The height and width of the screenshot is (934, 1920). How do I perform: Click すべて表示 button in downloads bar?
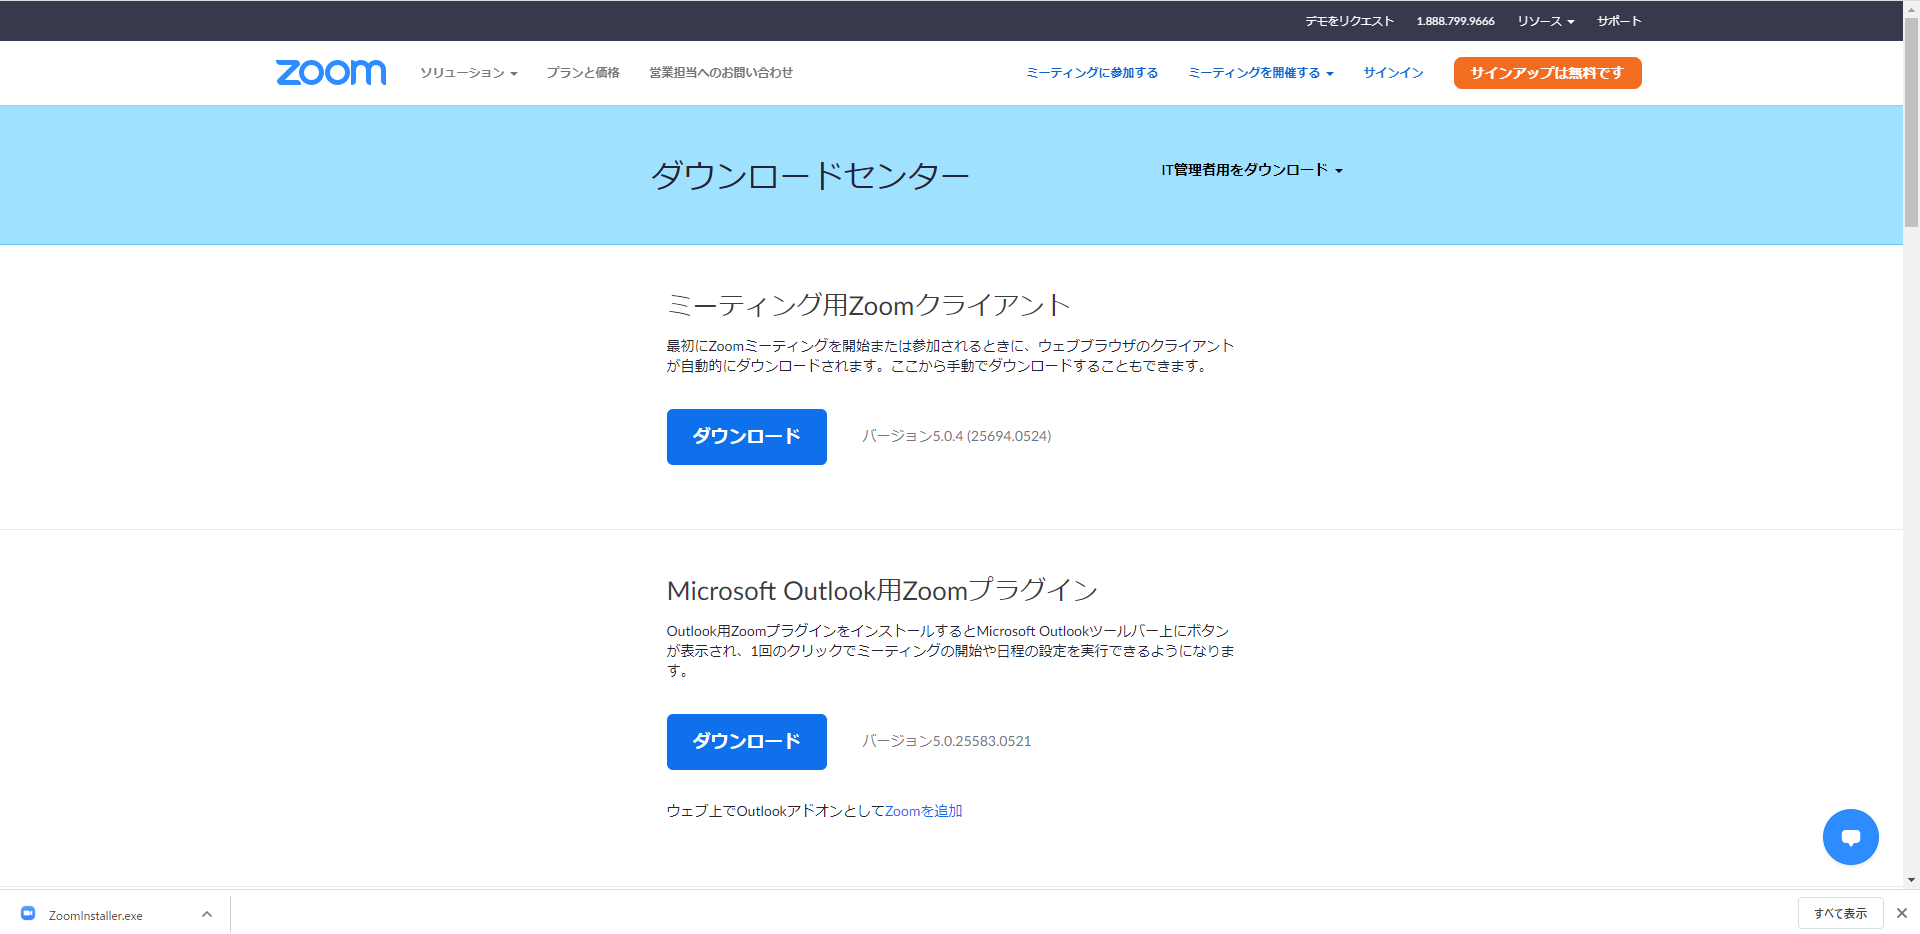pyautogui.click(x=1840, y=913)
